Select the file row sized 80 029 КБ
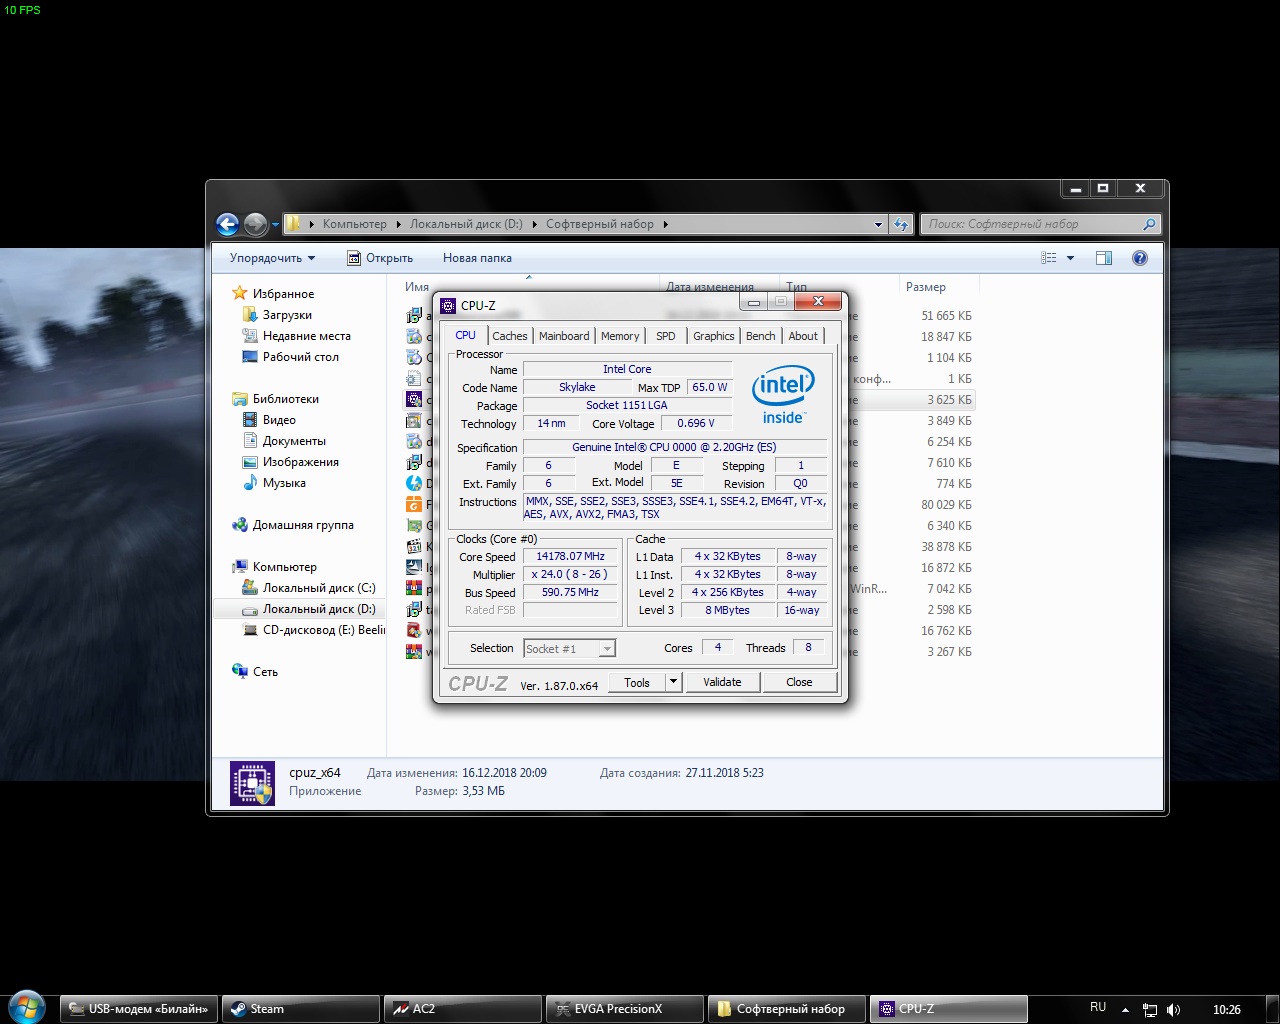Viewport: 1280px width, 1024px height. click(689, 505)
